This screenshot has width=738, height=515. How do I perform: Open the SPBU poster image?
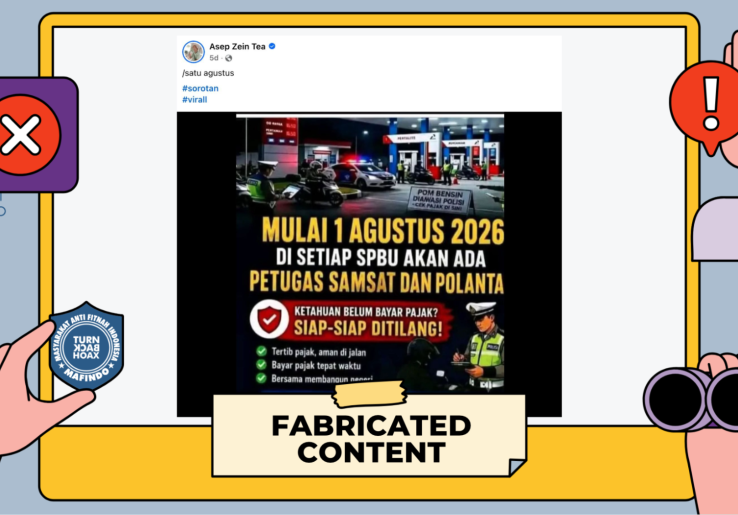pyautogui.click(x=370, y=254)
